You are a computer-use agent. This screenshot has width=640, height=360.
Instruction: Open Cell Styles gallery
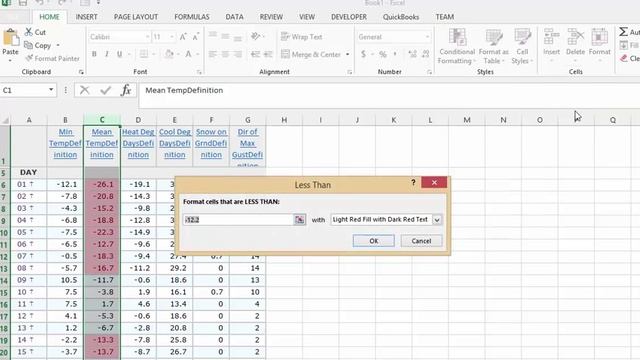click(x=522, y=46)
